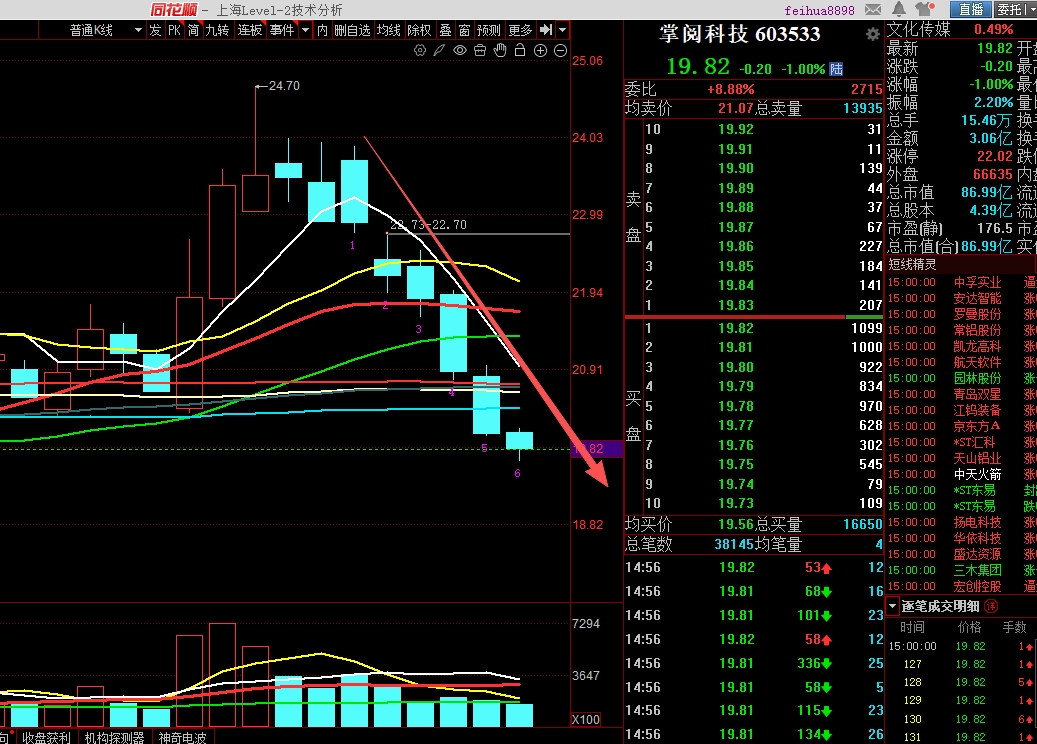This screenshot has width=1037, height=744.
Task: Click sell level 1 price 19.83
Action: [x=735, y=305]
